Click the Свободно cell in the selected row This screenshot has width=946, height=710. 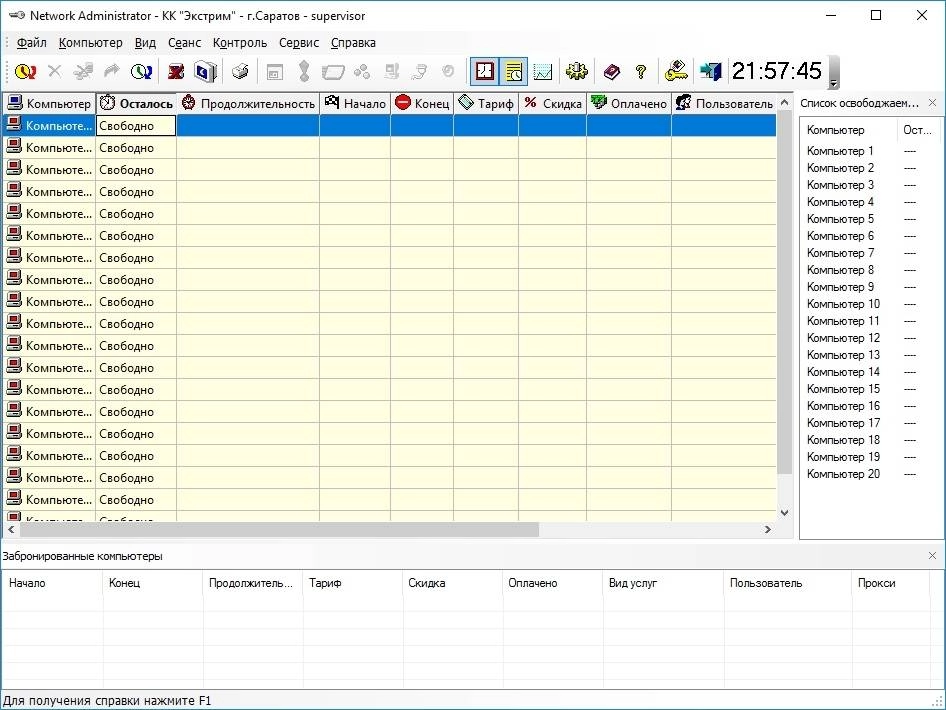pos(136,125)
